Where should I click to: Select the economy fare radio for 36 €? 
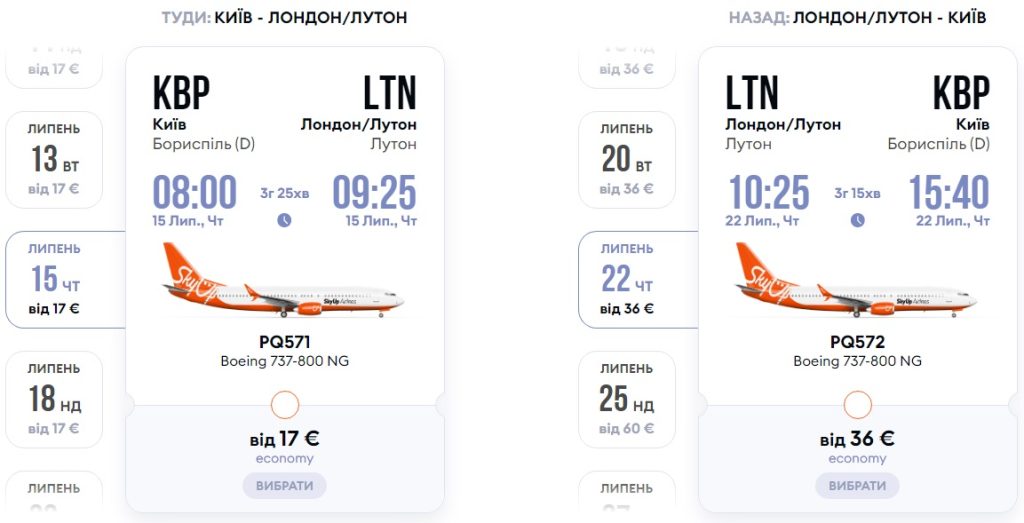857,405
